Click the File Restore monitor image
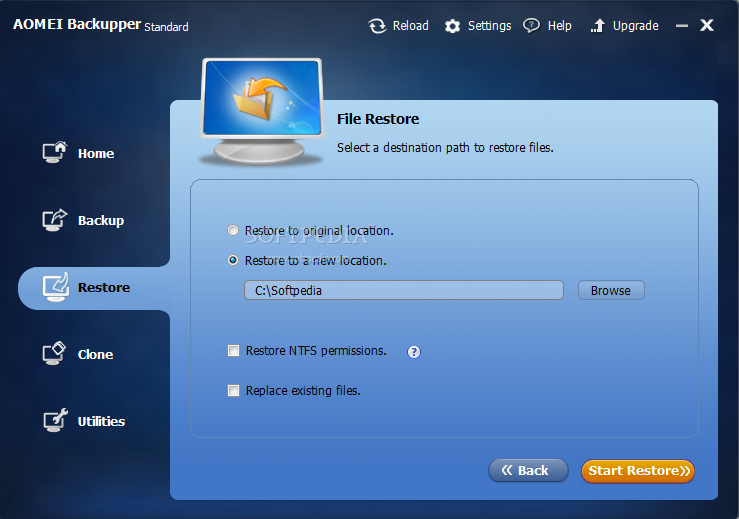 [262, 112]
